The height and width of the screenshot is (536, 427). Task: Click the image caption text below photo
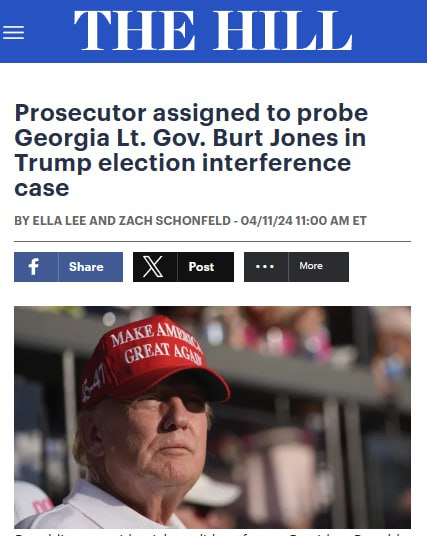coord(212,534)
